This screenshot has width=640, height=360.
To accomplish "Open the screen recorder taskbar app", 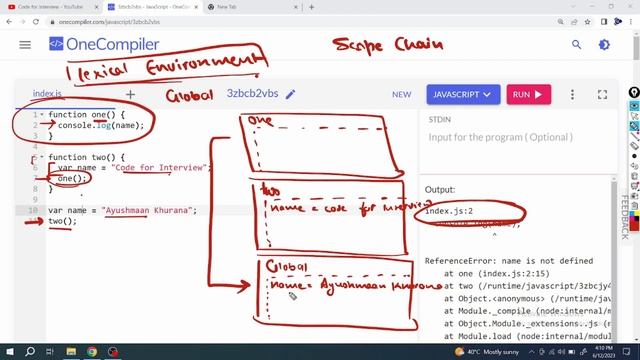I will click(x=113, y=351).
